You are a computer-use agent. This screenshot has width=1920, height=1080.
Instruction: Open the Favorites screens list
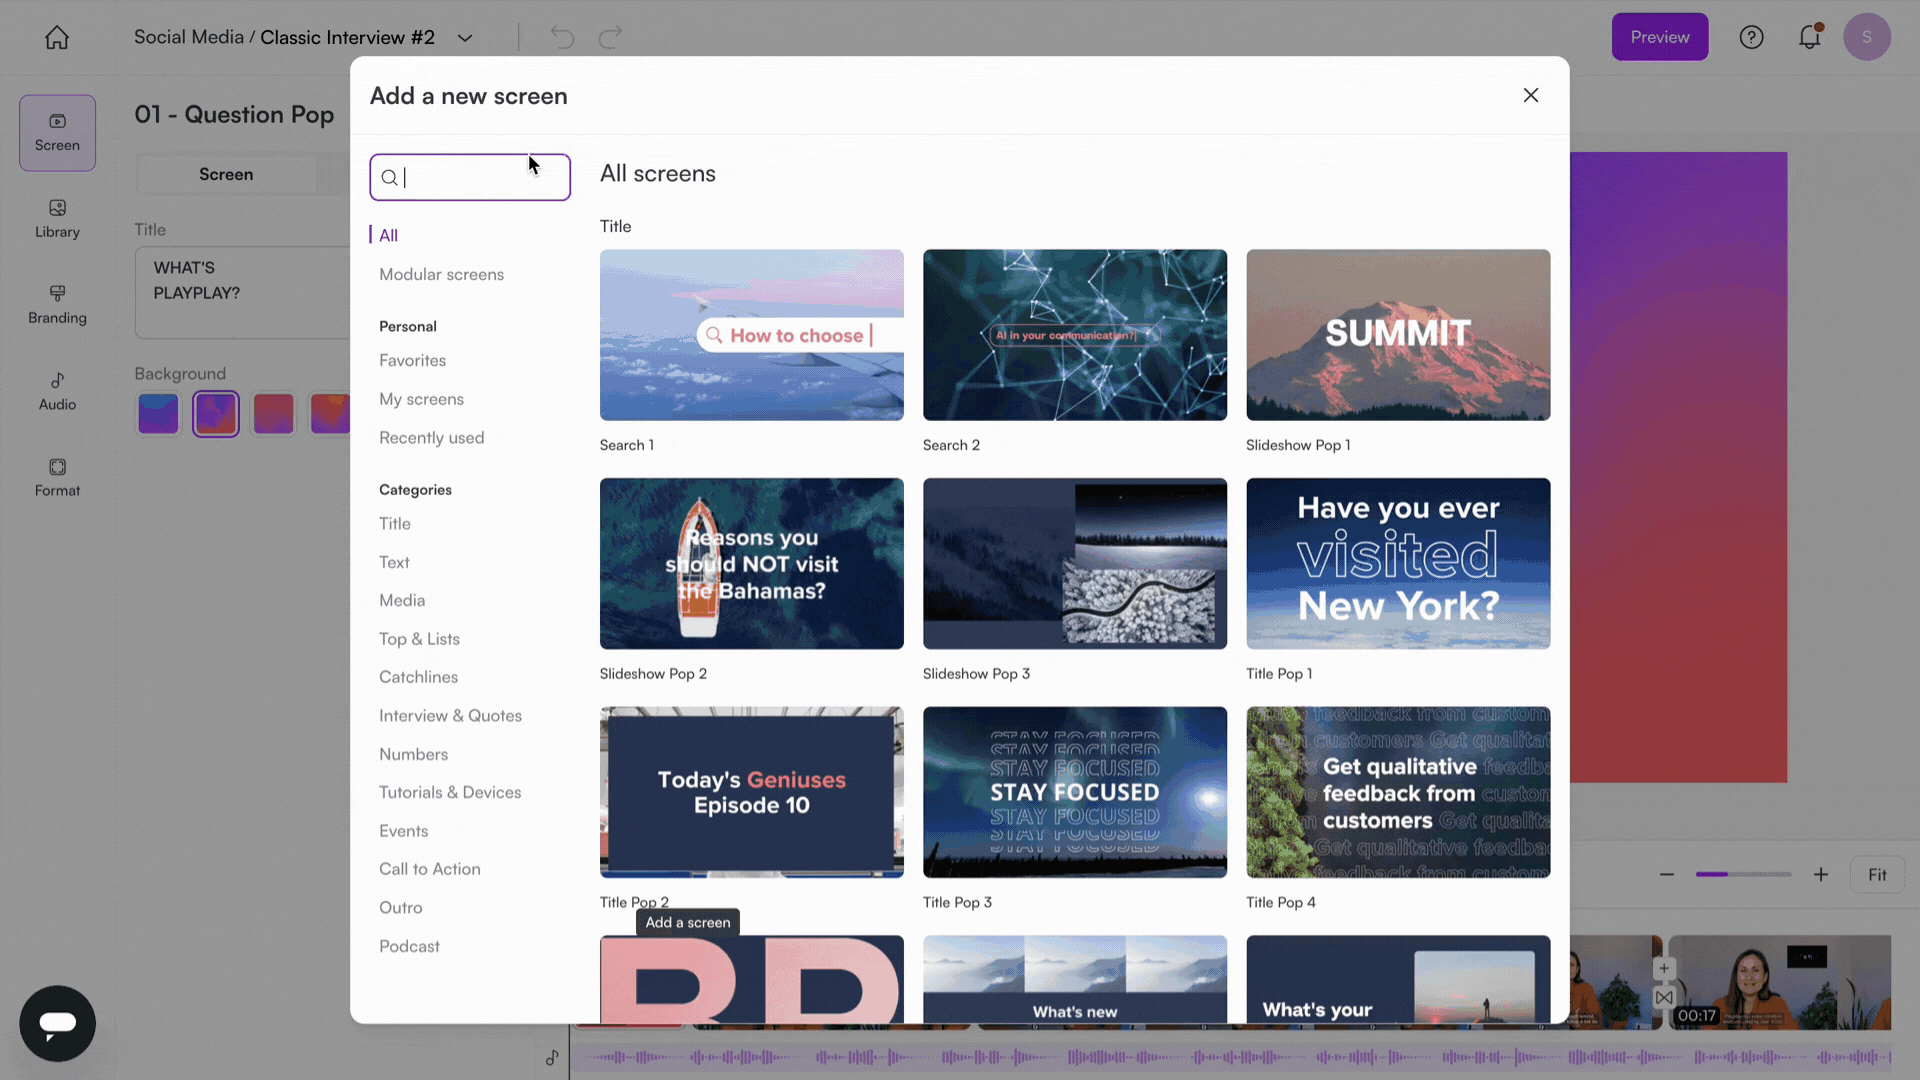click(412, 360)
